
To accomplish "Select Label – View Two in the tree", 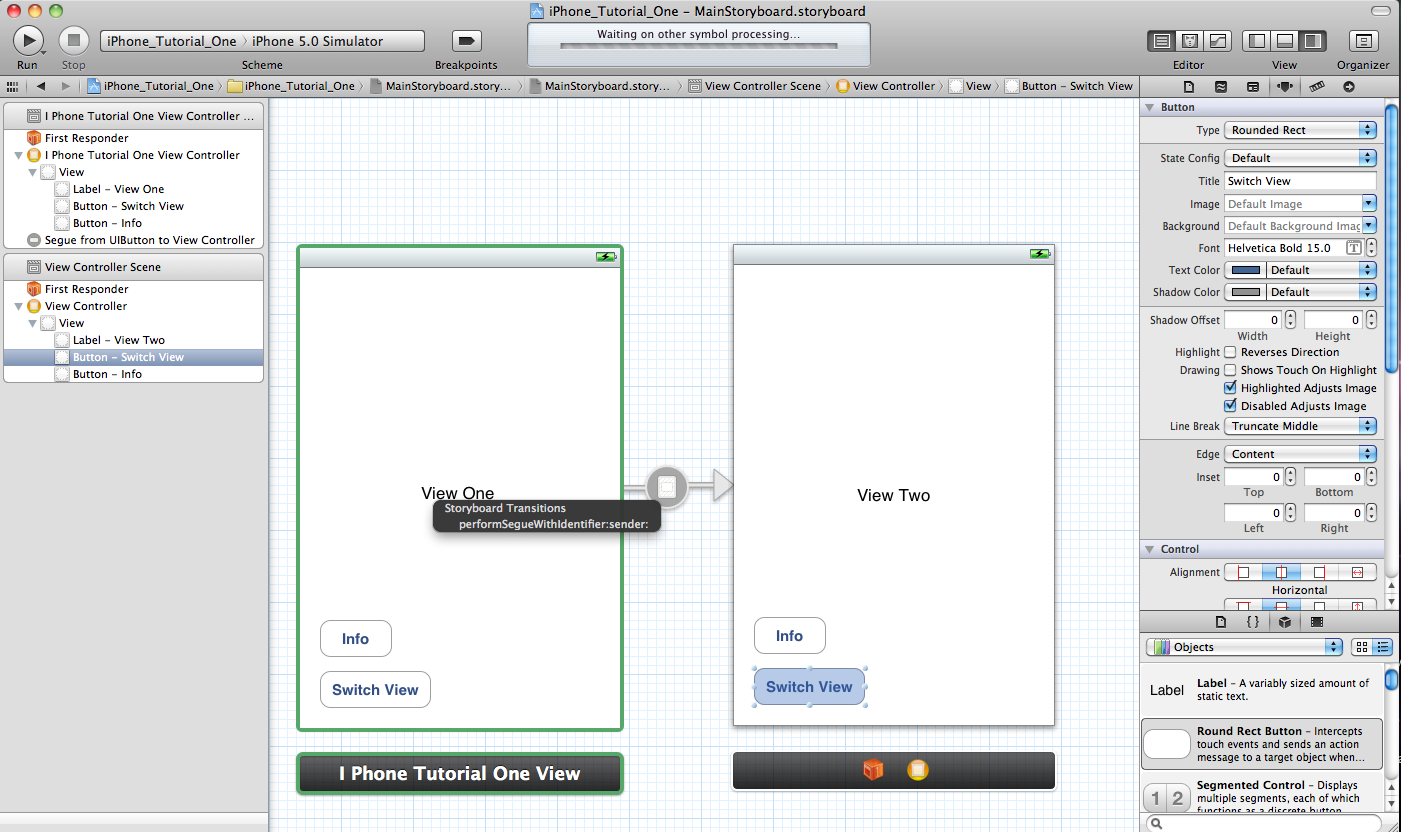I will tap(120, 339).
